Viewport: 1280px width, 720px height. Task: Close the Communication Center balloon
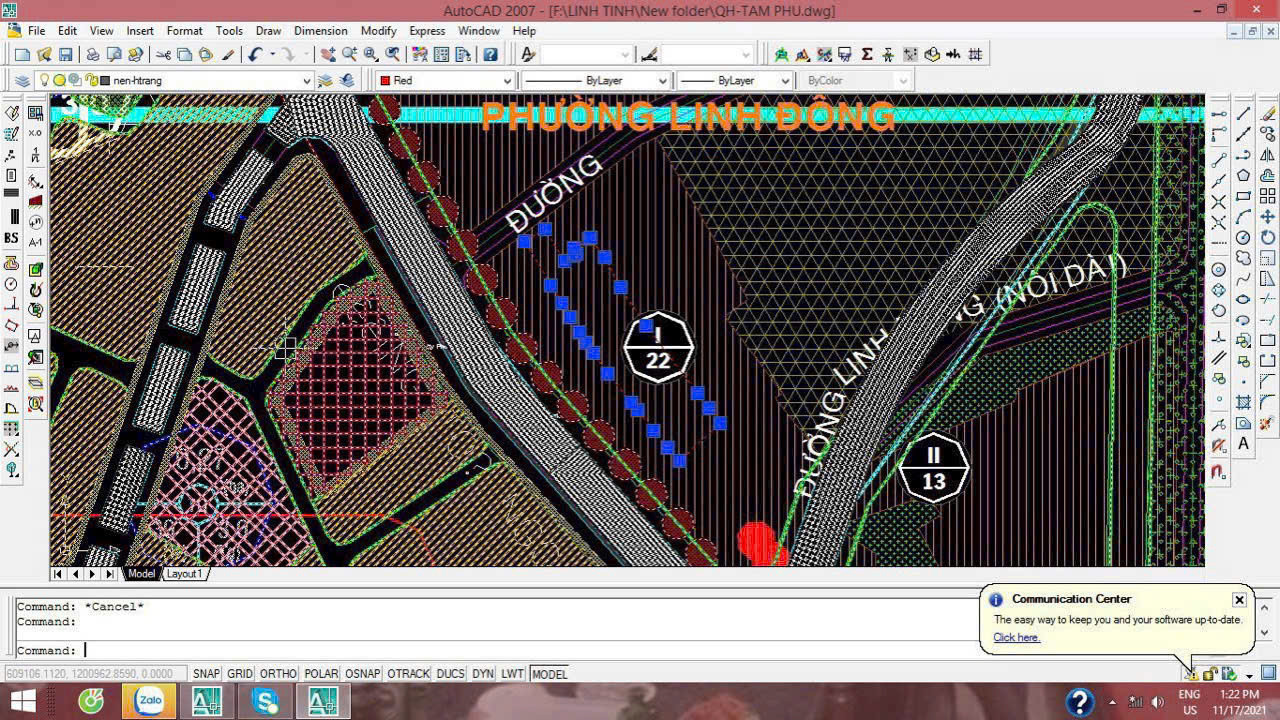(x=1239, y=600)
